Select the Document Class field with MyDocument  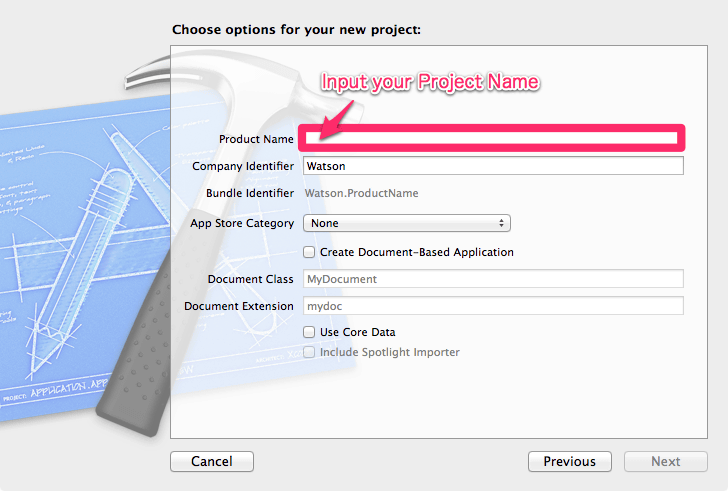point(493,279)
